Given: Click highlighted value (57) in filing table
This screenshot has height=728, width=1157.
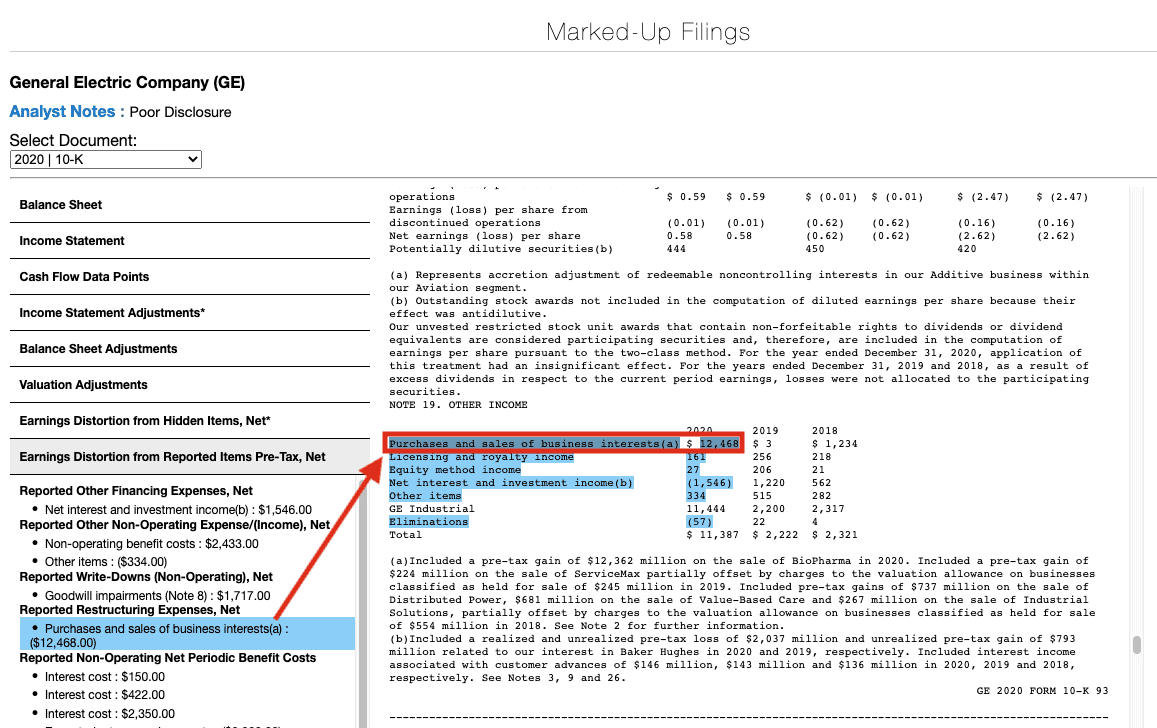Looking at the screenshot, I should 699,522.
